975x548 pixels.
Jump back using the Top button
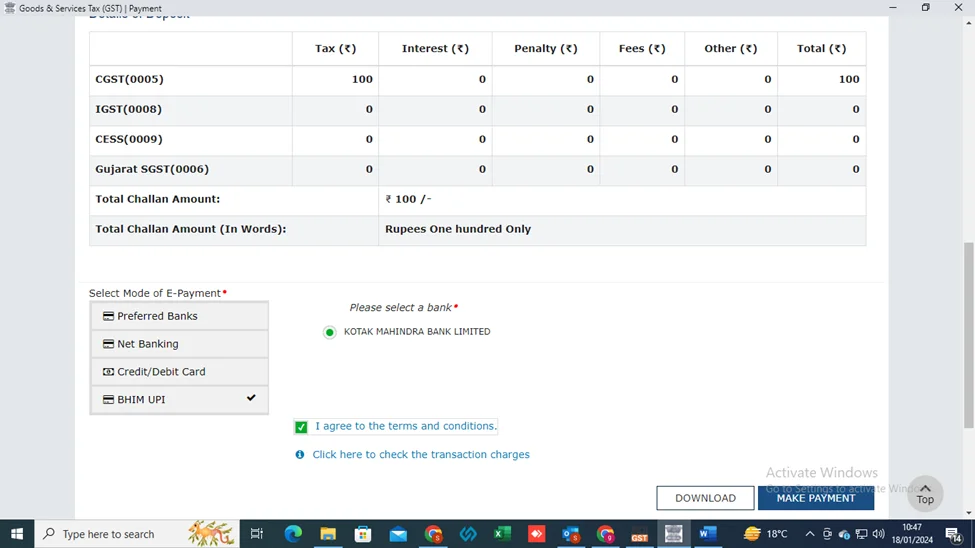point(925,494)
